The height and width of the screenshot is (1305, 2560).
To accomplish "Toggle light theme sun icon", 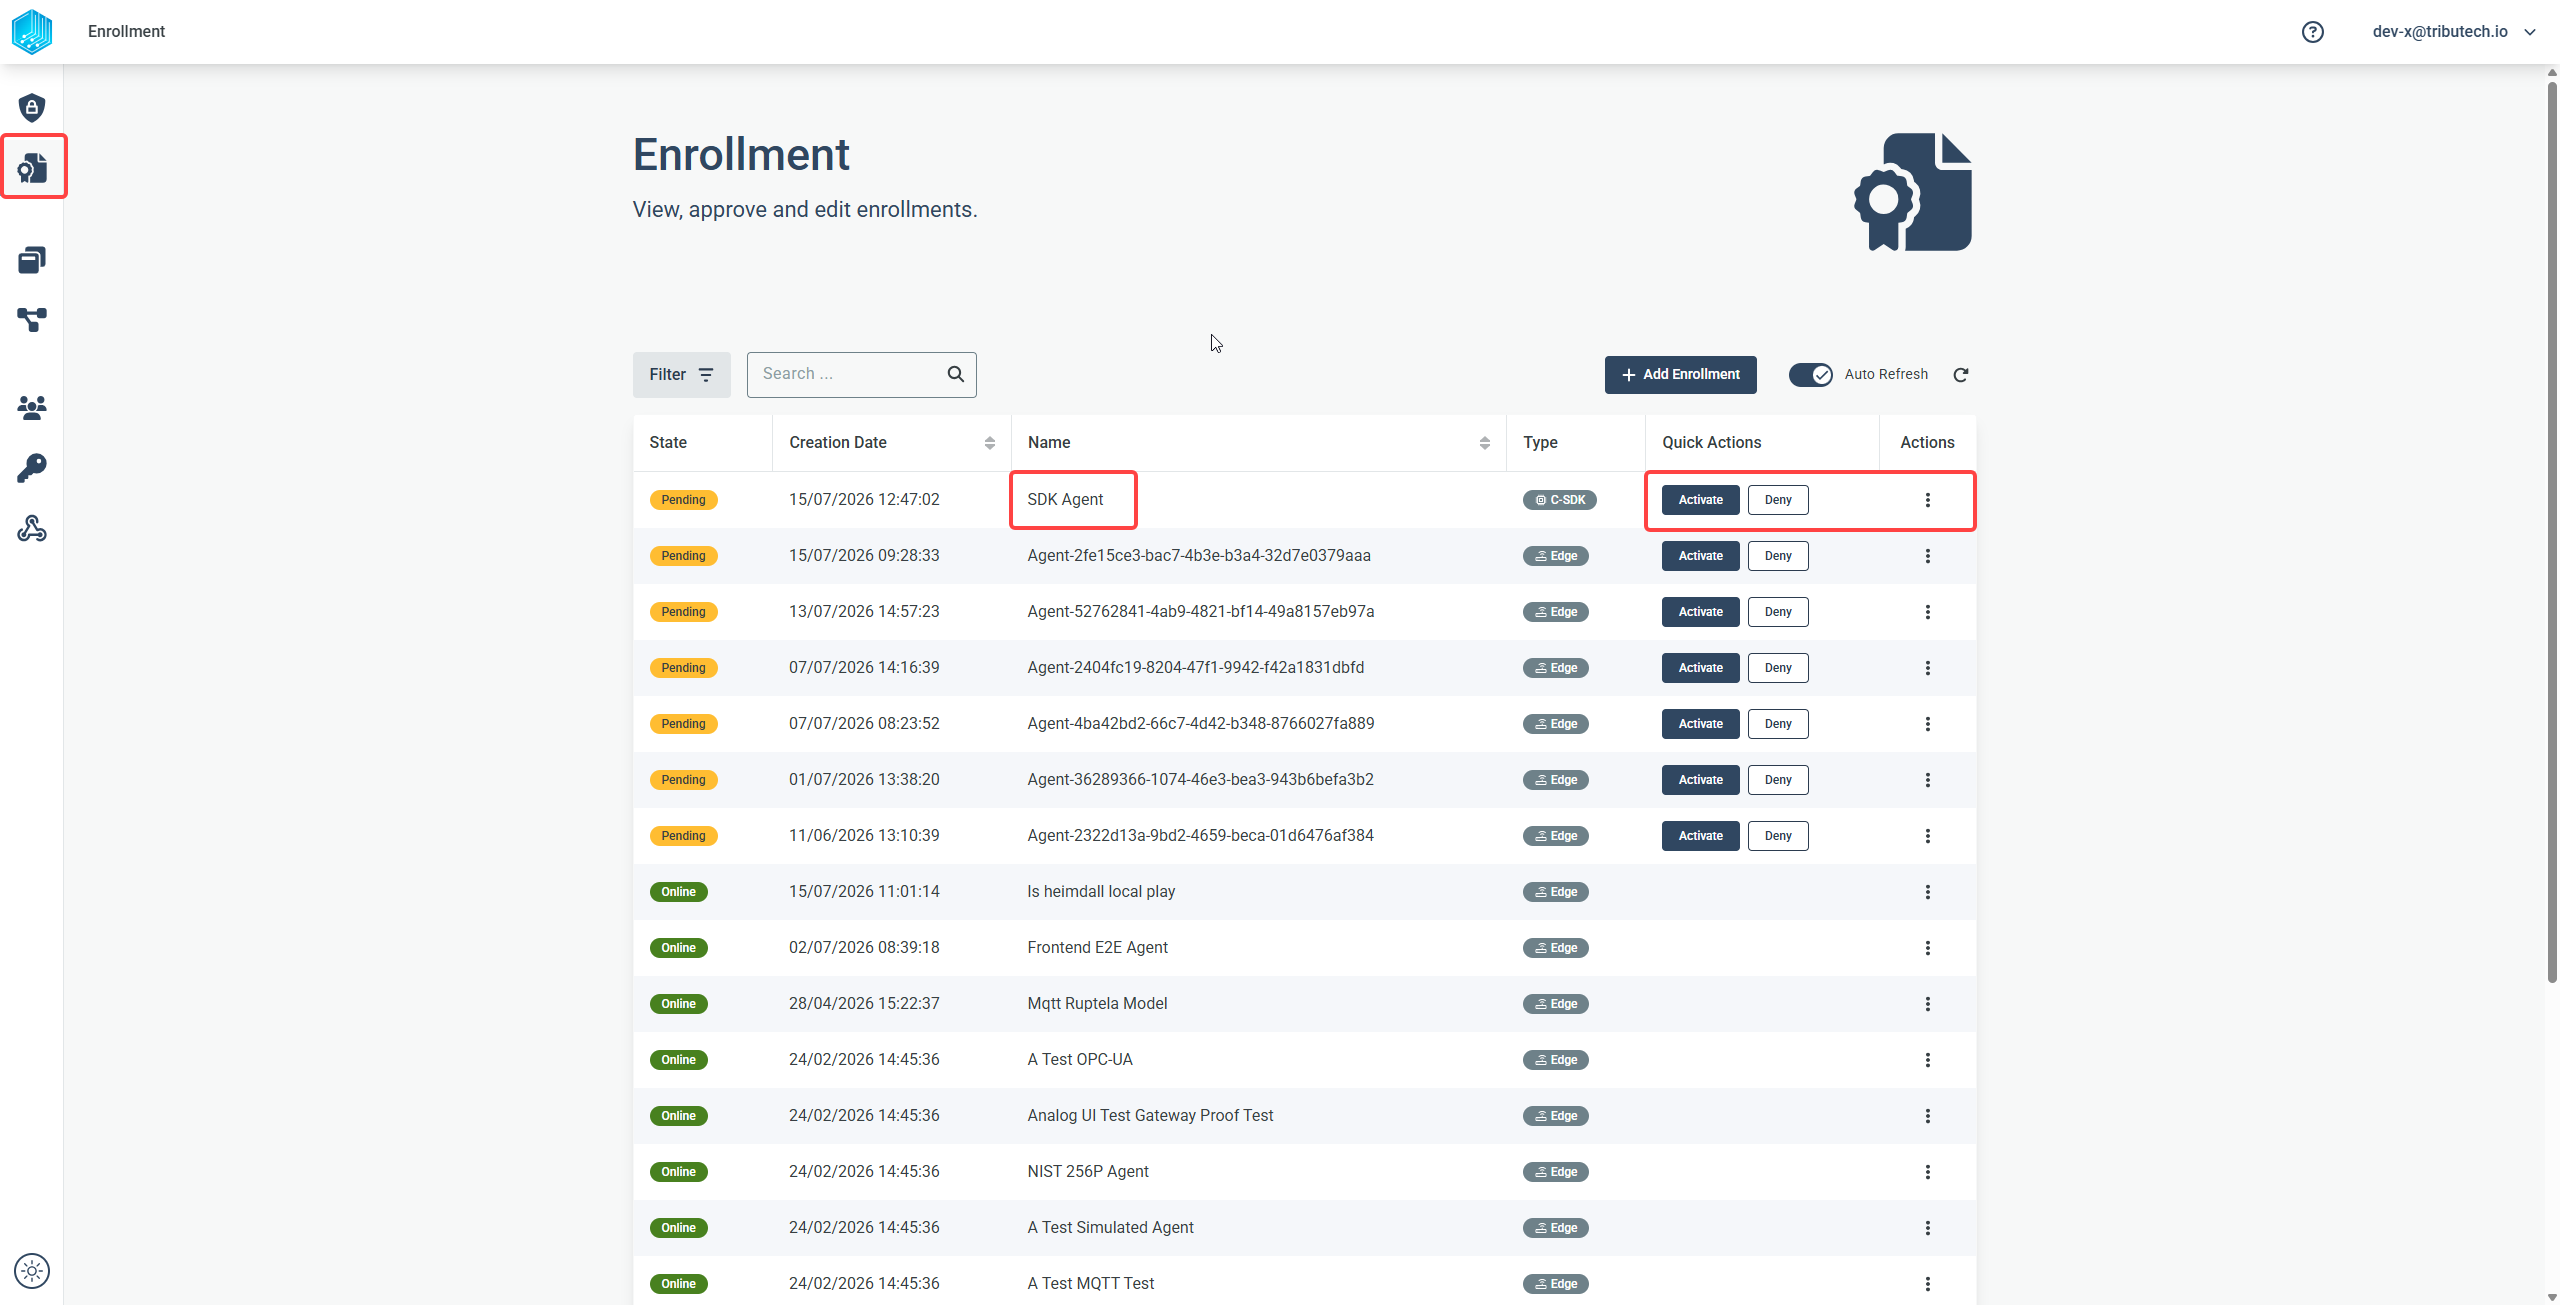I will pos(32,1271).
